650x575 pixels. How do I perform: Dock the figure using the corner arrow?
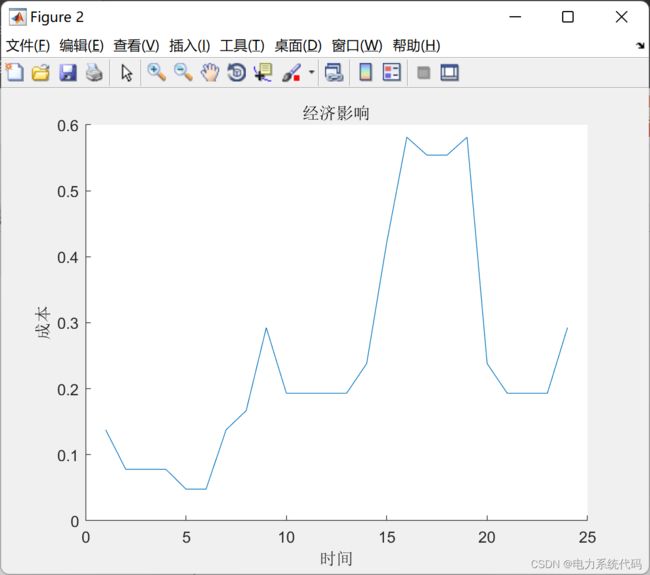coord(640,46)
